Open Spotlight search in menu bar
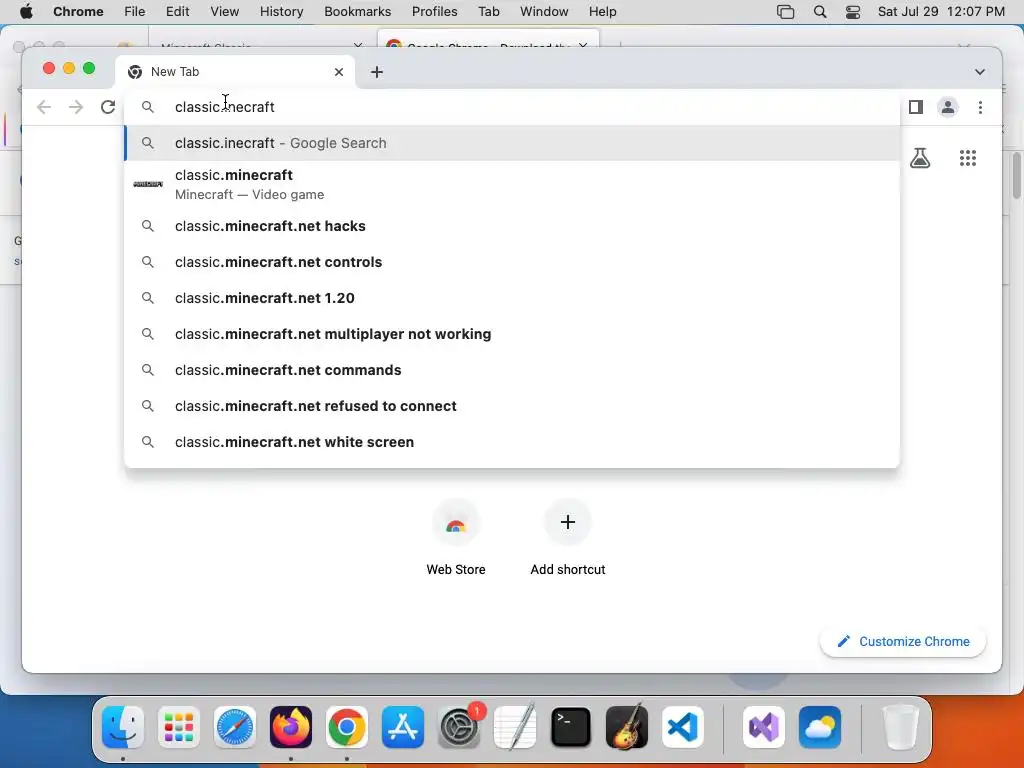Viewport: 1024px width, 768px height. (x=820, y=12)
